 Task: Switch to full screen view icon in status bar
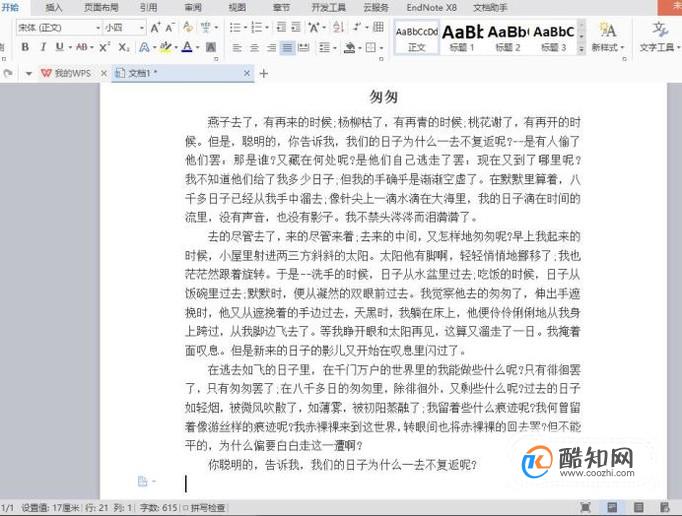click(x=585, y=507)
